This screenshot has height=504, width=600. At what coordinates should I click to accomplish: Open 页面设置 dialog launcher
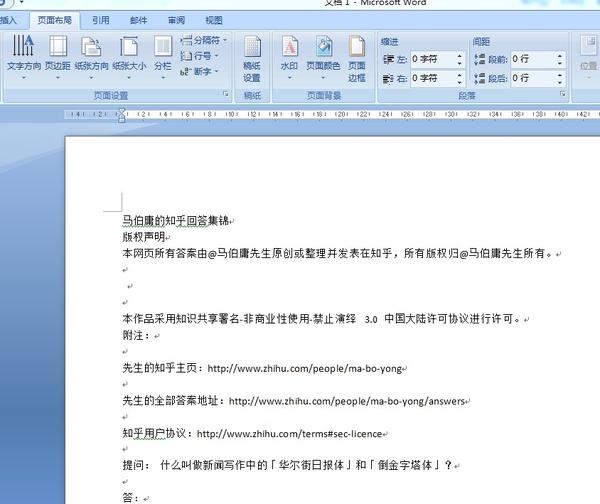[226, 94]
